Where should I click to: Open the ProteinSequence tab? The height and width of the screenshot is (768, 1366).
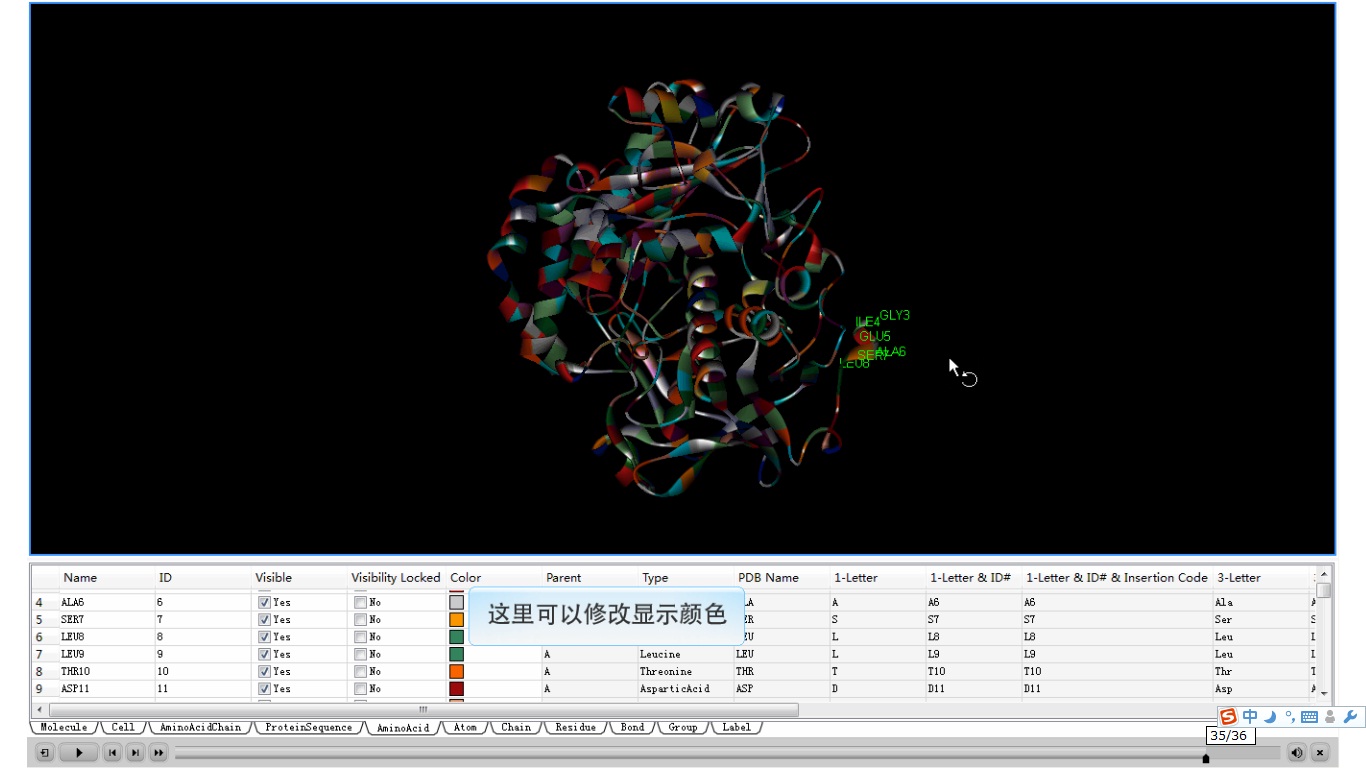308,728
